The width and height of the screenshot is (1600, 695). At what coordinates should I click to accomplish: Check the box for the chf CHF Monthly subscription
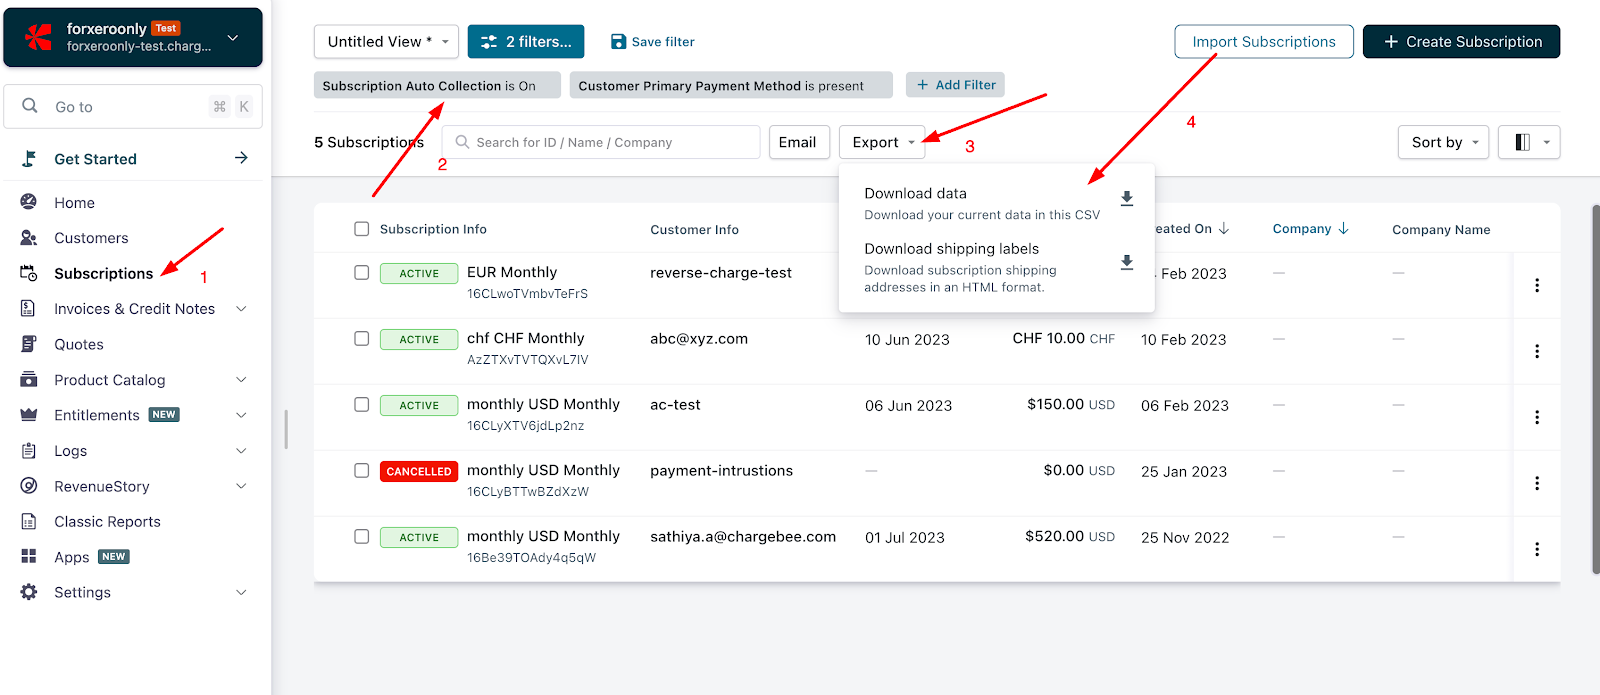(x=362, y=338)
